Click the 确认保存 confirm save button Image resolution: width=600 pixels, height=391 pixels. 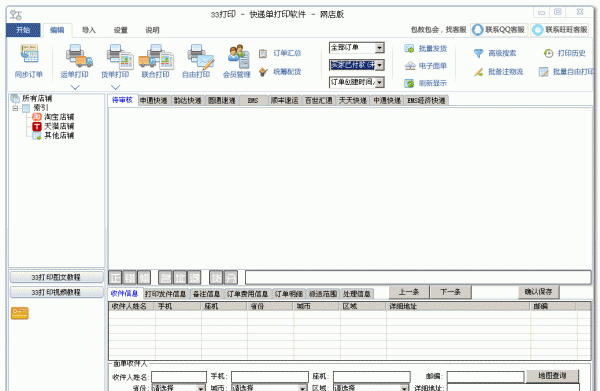539,292
